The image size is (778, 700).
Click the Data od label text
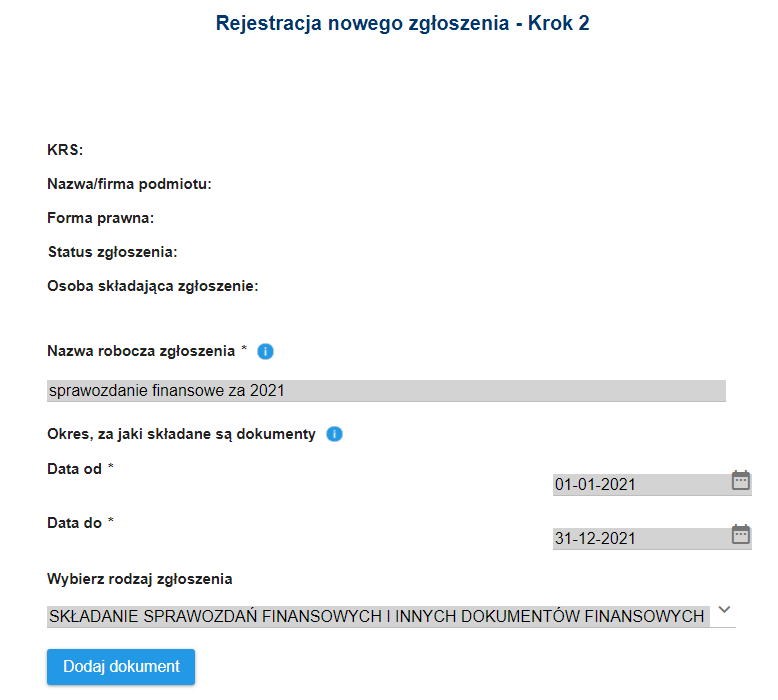(75, 468)
